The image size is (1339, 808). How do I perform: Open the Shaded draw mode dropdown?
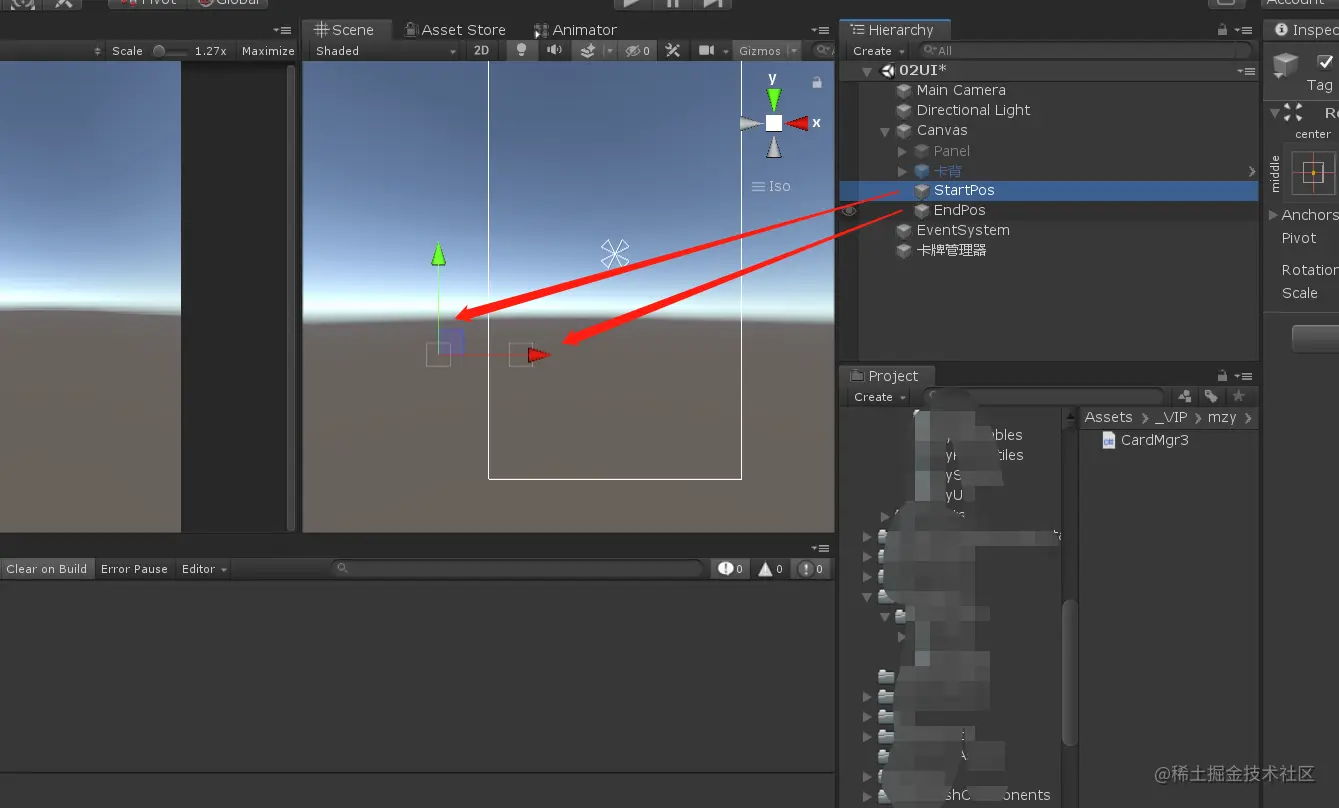pyautogui.click(x=386, y=51)
